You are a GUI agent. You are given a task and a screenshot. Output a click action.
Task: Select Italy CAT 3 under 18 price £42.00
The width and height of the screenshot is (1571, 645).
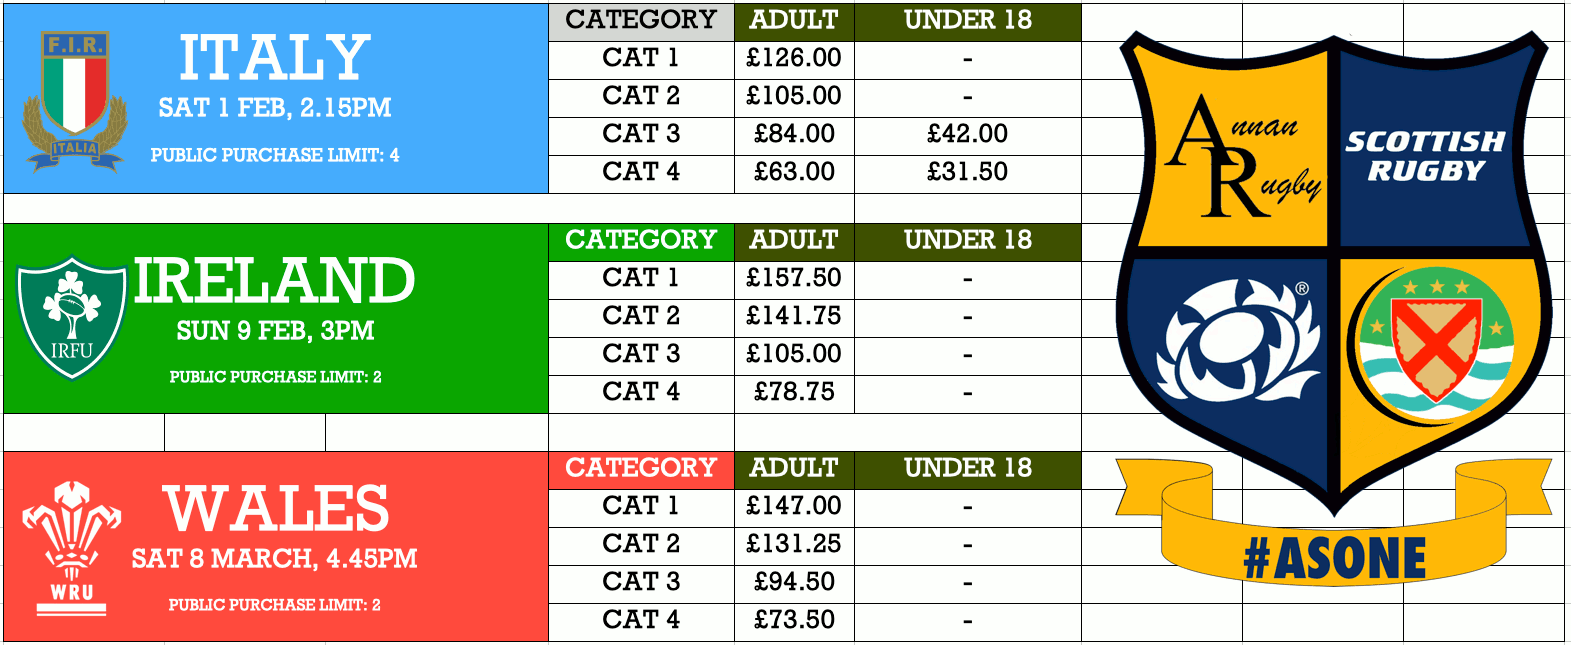[x=967, y=134]
